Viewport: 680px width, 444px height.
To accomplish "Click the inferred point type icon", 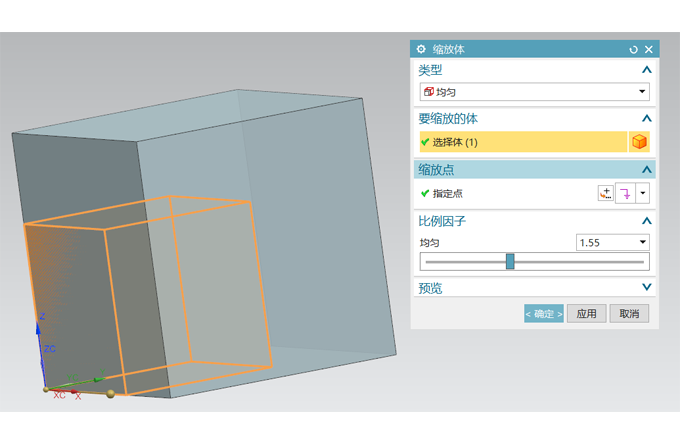I will (625, 194).
